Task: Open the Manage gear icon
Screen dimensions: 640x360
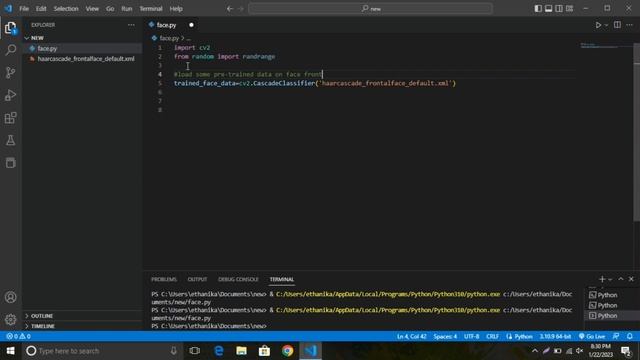Action: [11, 320]
